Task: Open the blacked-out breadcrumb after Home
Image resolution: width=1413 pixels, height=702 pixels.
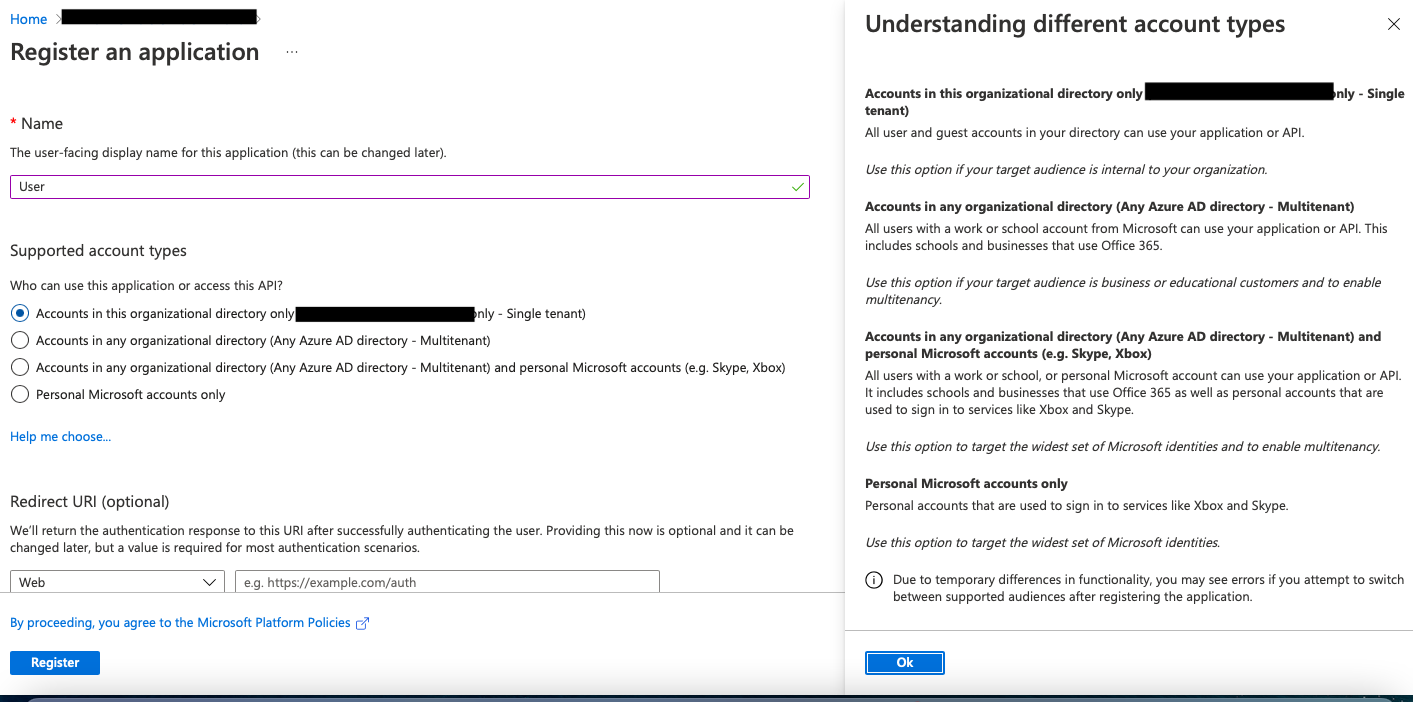Action: tap(158, 17)
